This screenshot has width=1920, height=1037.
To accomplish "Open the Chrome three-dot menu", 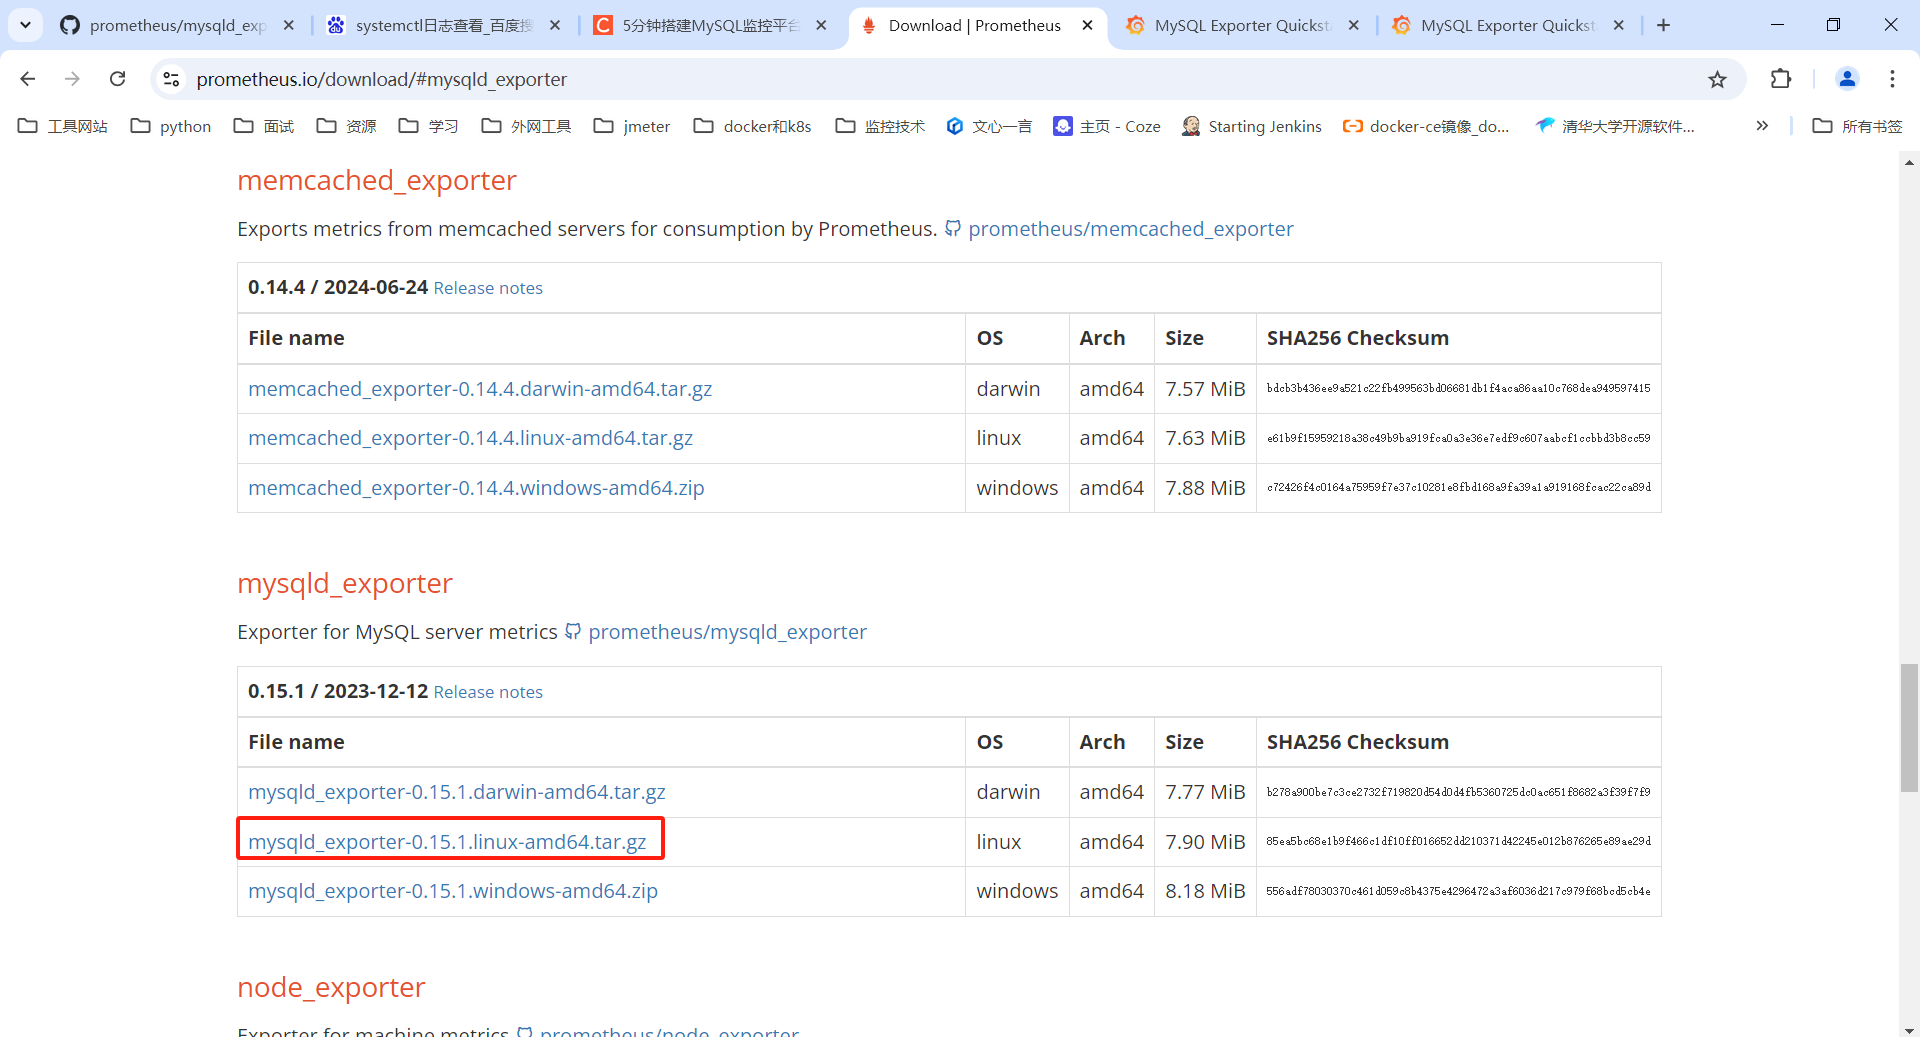I will [x=1892, y=79].
